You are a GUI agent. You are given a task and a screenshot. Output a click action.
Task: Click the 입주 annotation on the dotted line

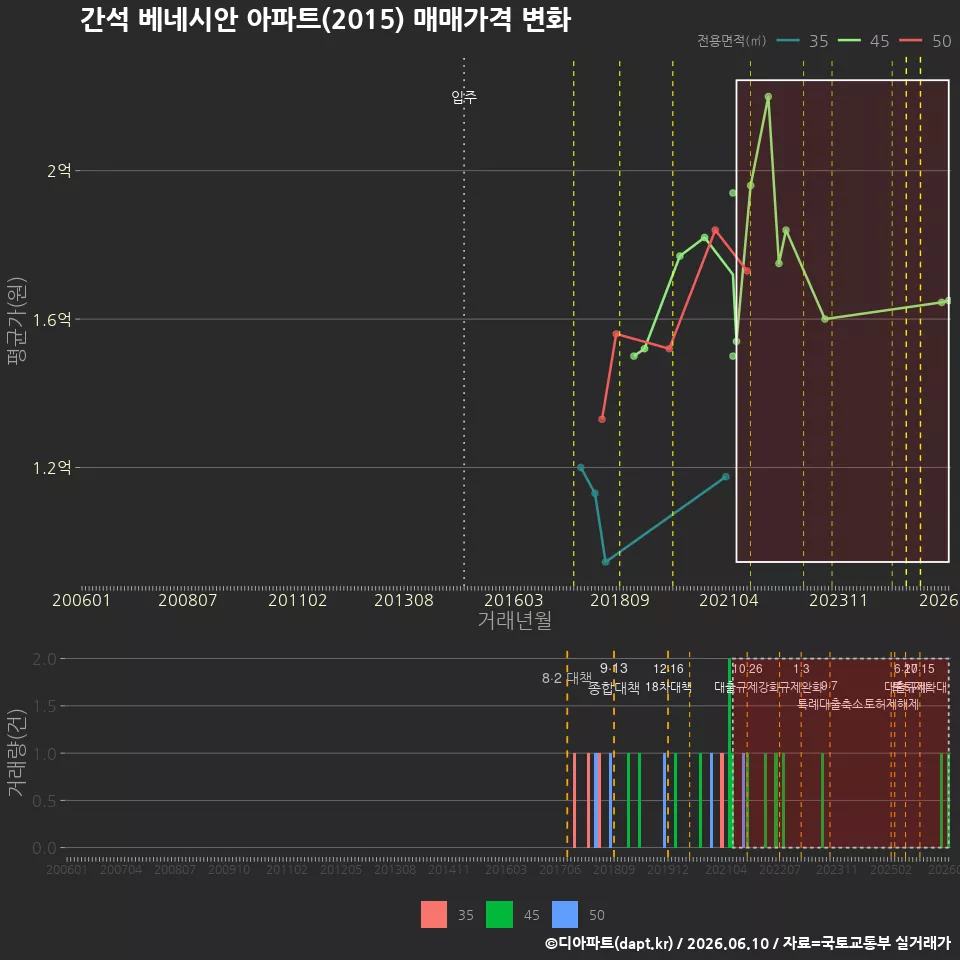pos(463,96)
